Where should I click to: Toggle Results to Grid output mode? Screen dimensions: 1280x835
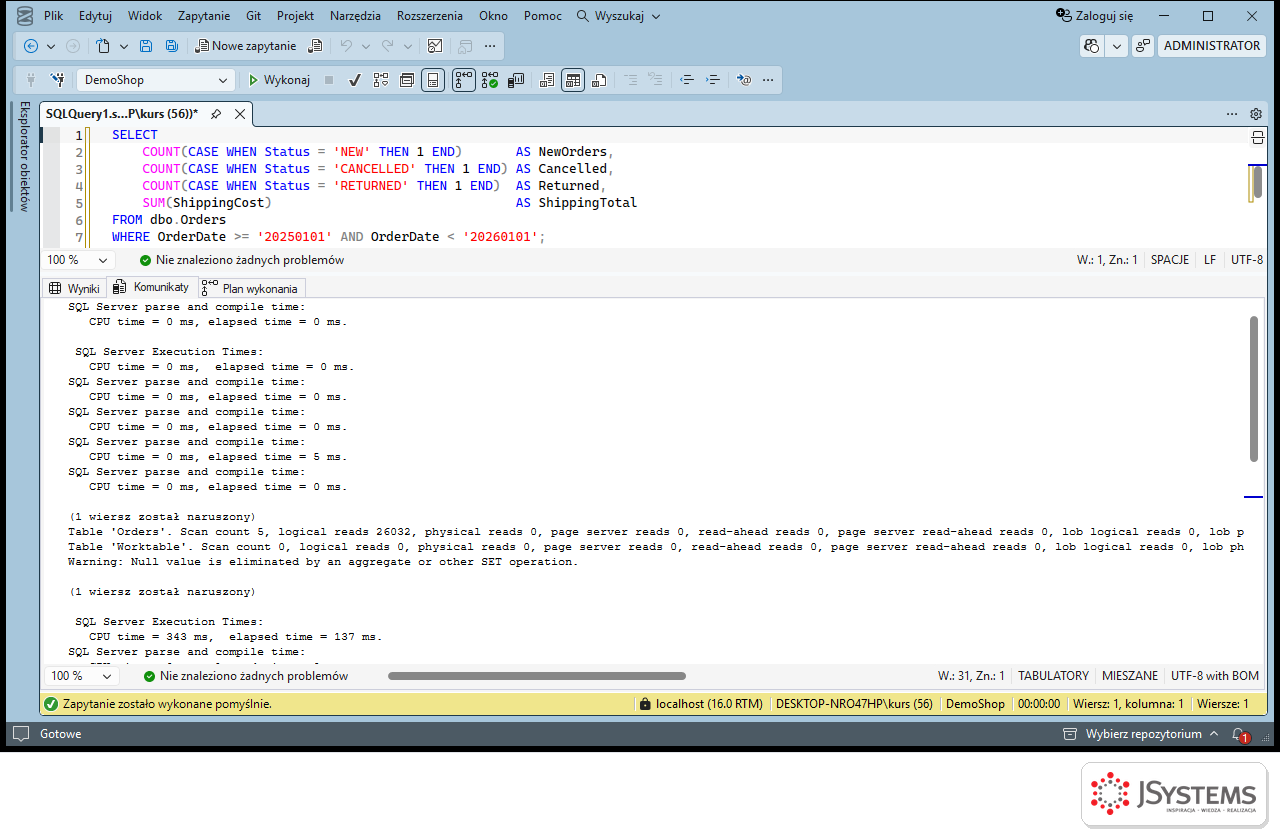[x=572, y=80]
